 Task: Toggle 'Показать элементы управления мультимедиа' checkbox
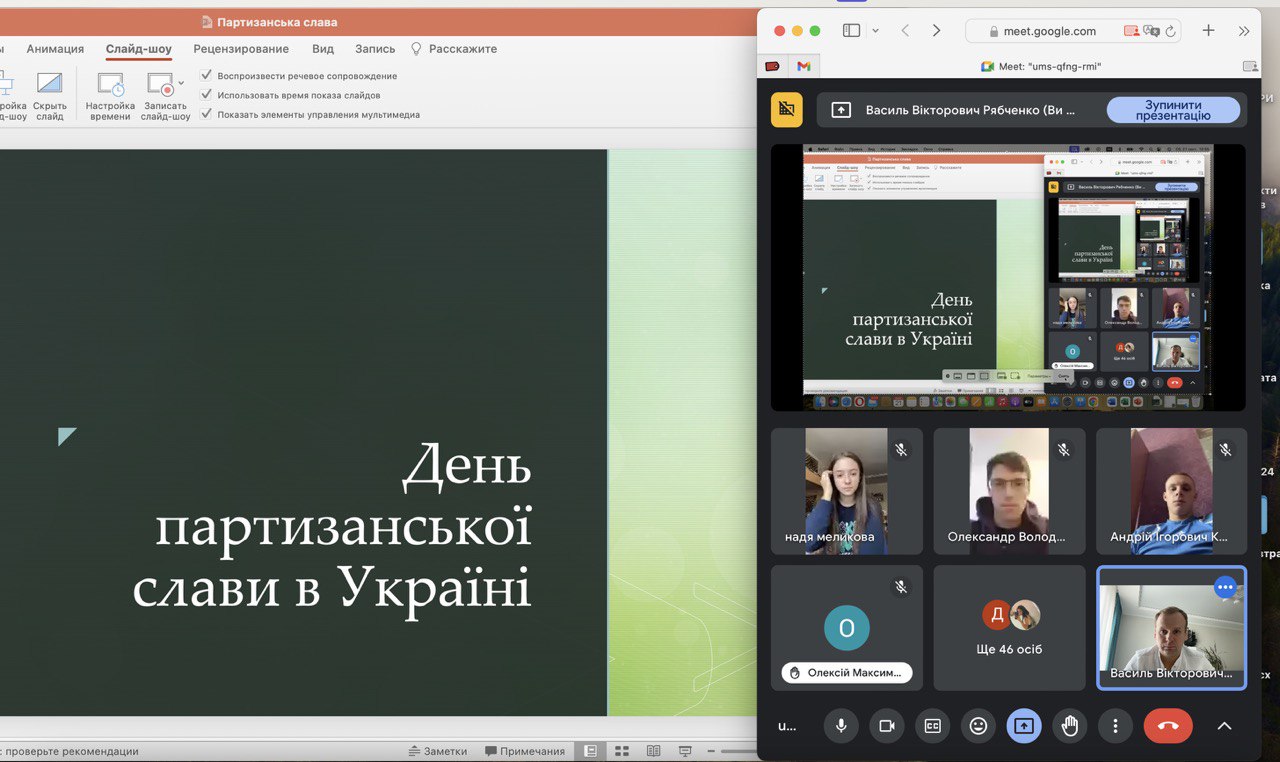coord(206,114)
